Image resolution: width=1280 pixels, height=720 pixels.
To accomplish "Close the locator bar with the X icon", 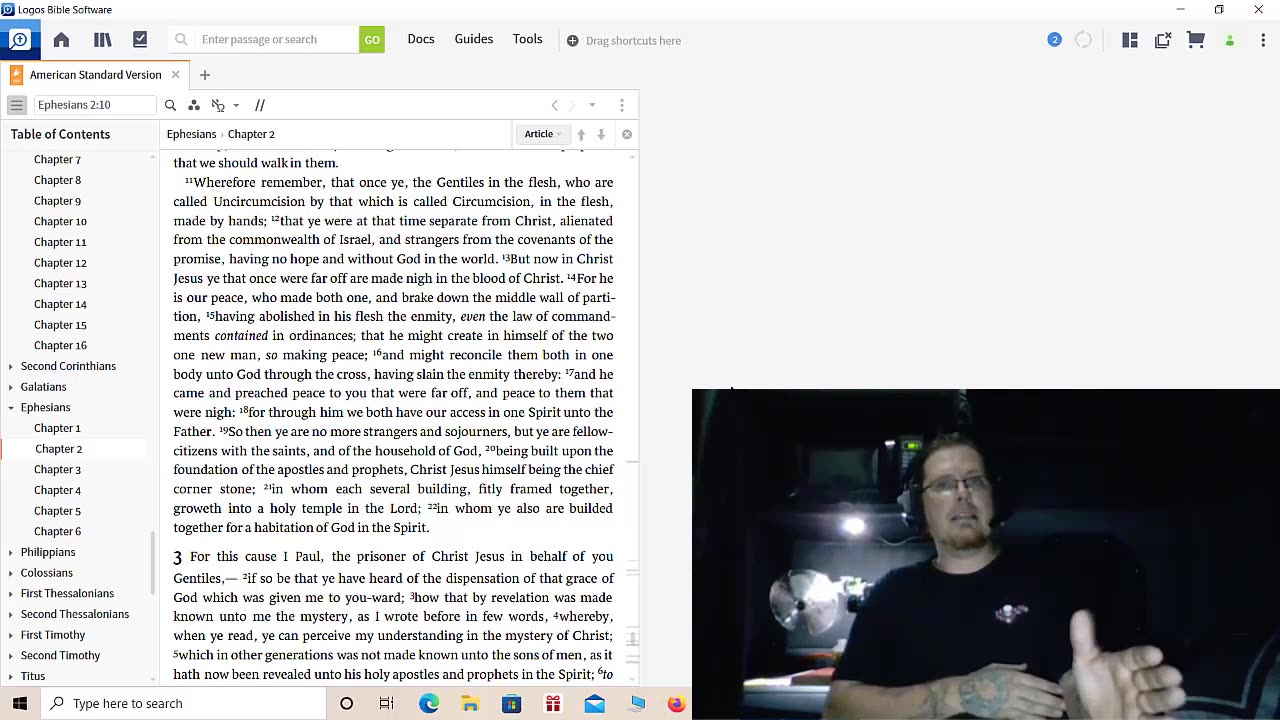I will point(627,134).
